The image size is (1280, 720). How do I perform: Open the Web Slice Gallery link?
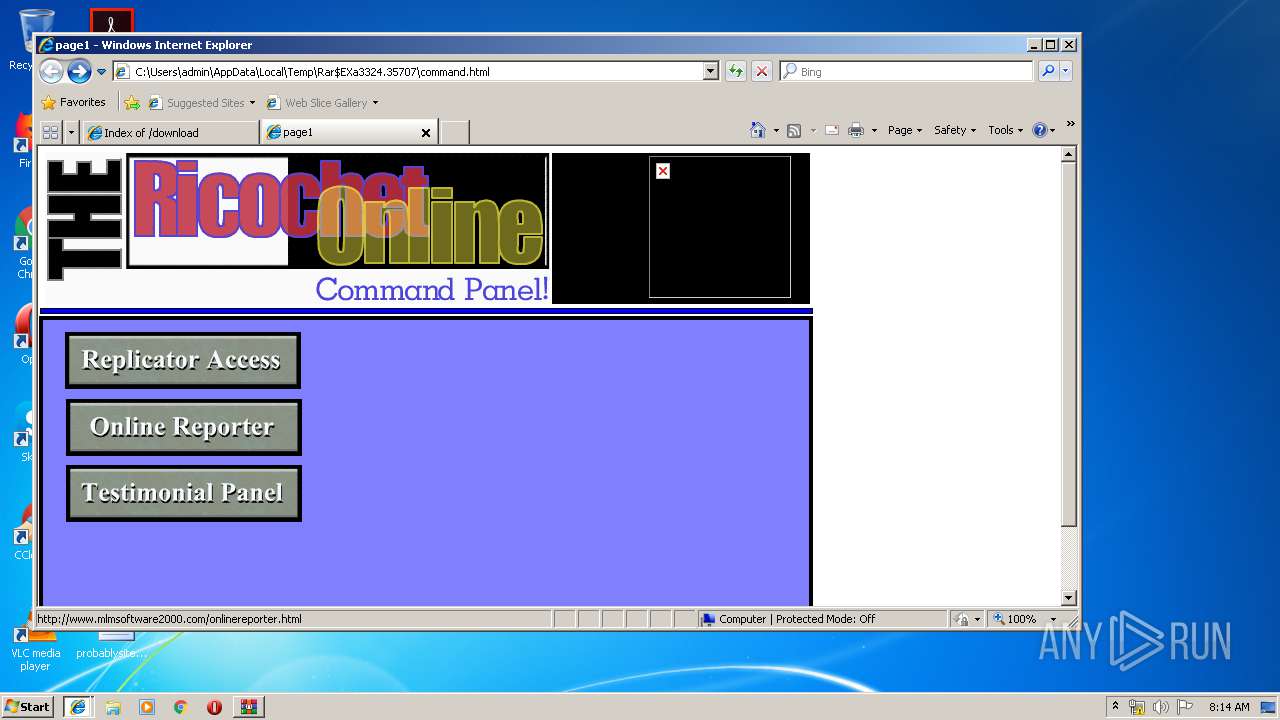(x=322, y=102)
